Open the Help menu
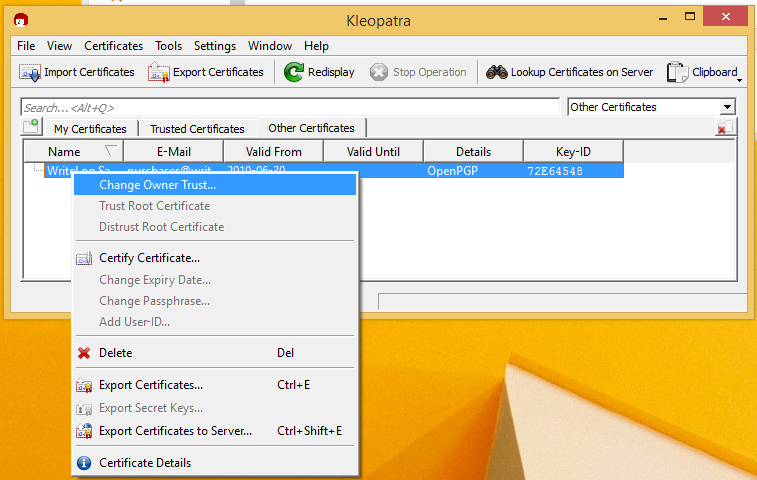This screenshot has width=757, height=480. click(x=316, y=46)
